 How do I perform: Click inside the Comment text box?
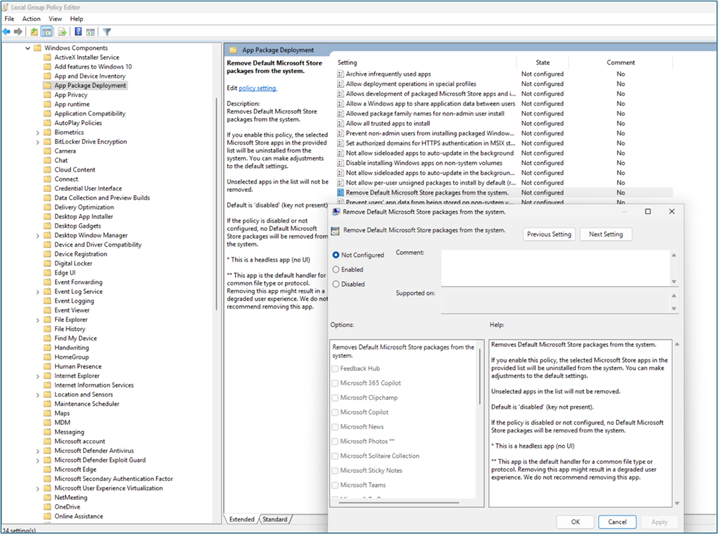pos(555,268)
